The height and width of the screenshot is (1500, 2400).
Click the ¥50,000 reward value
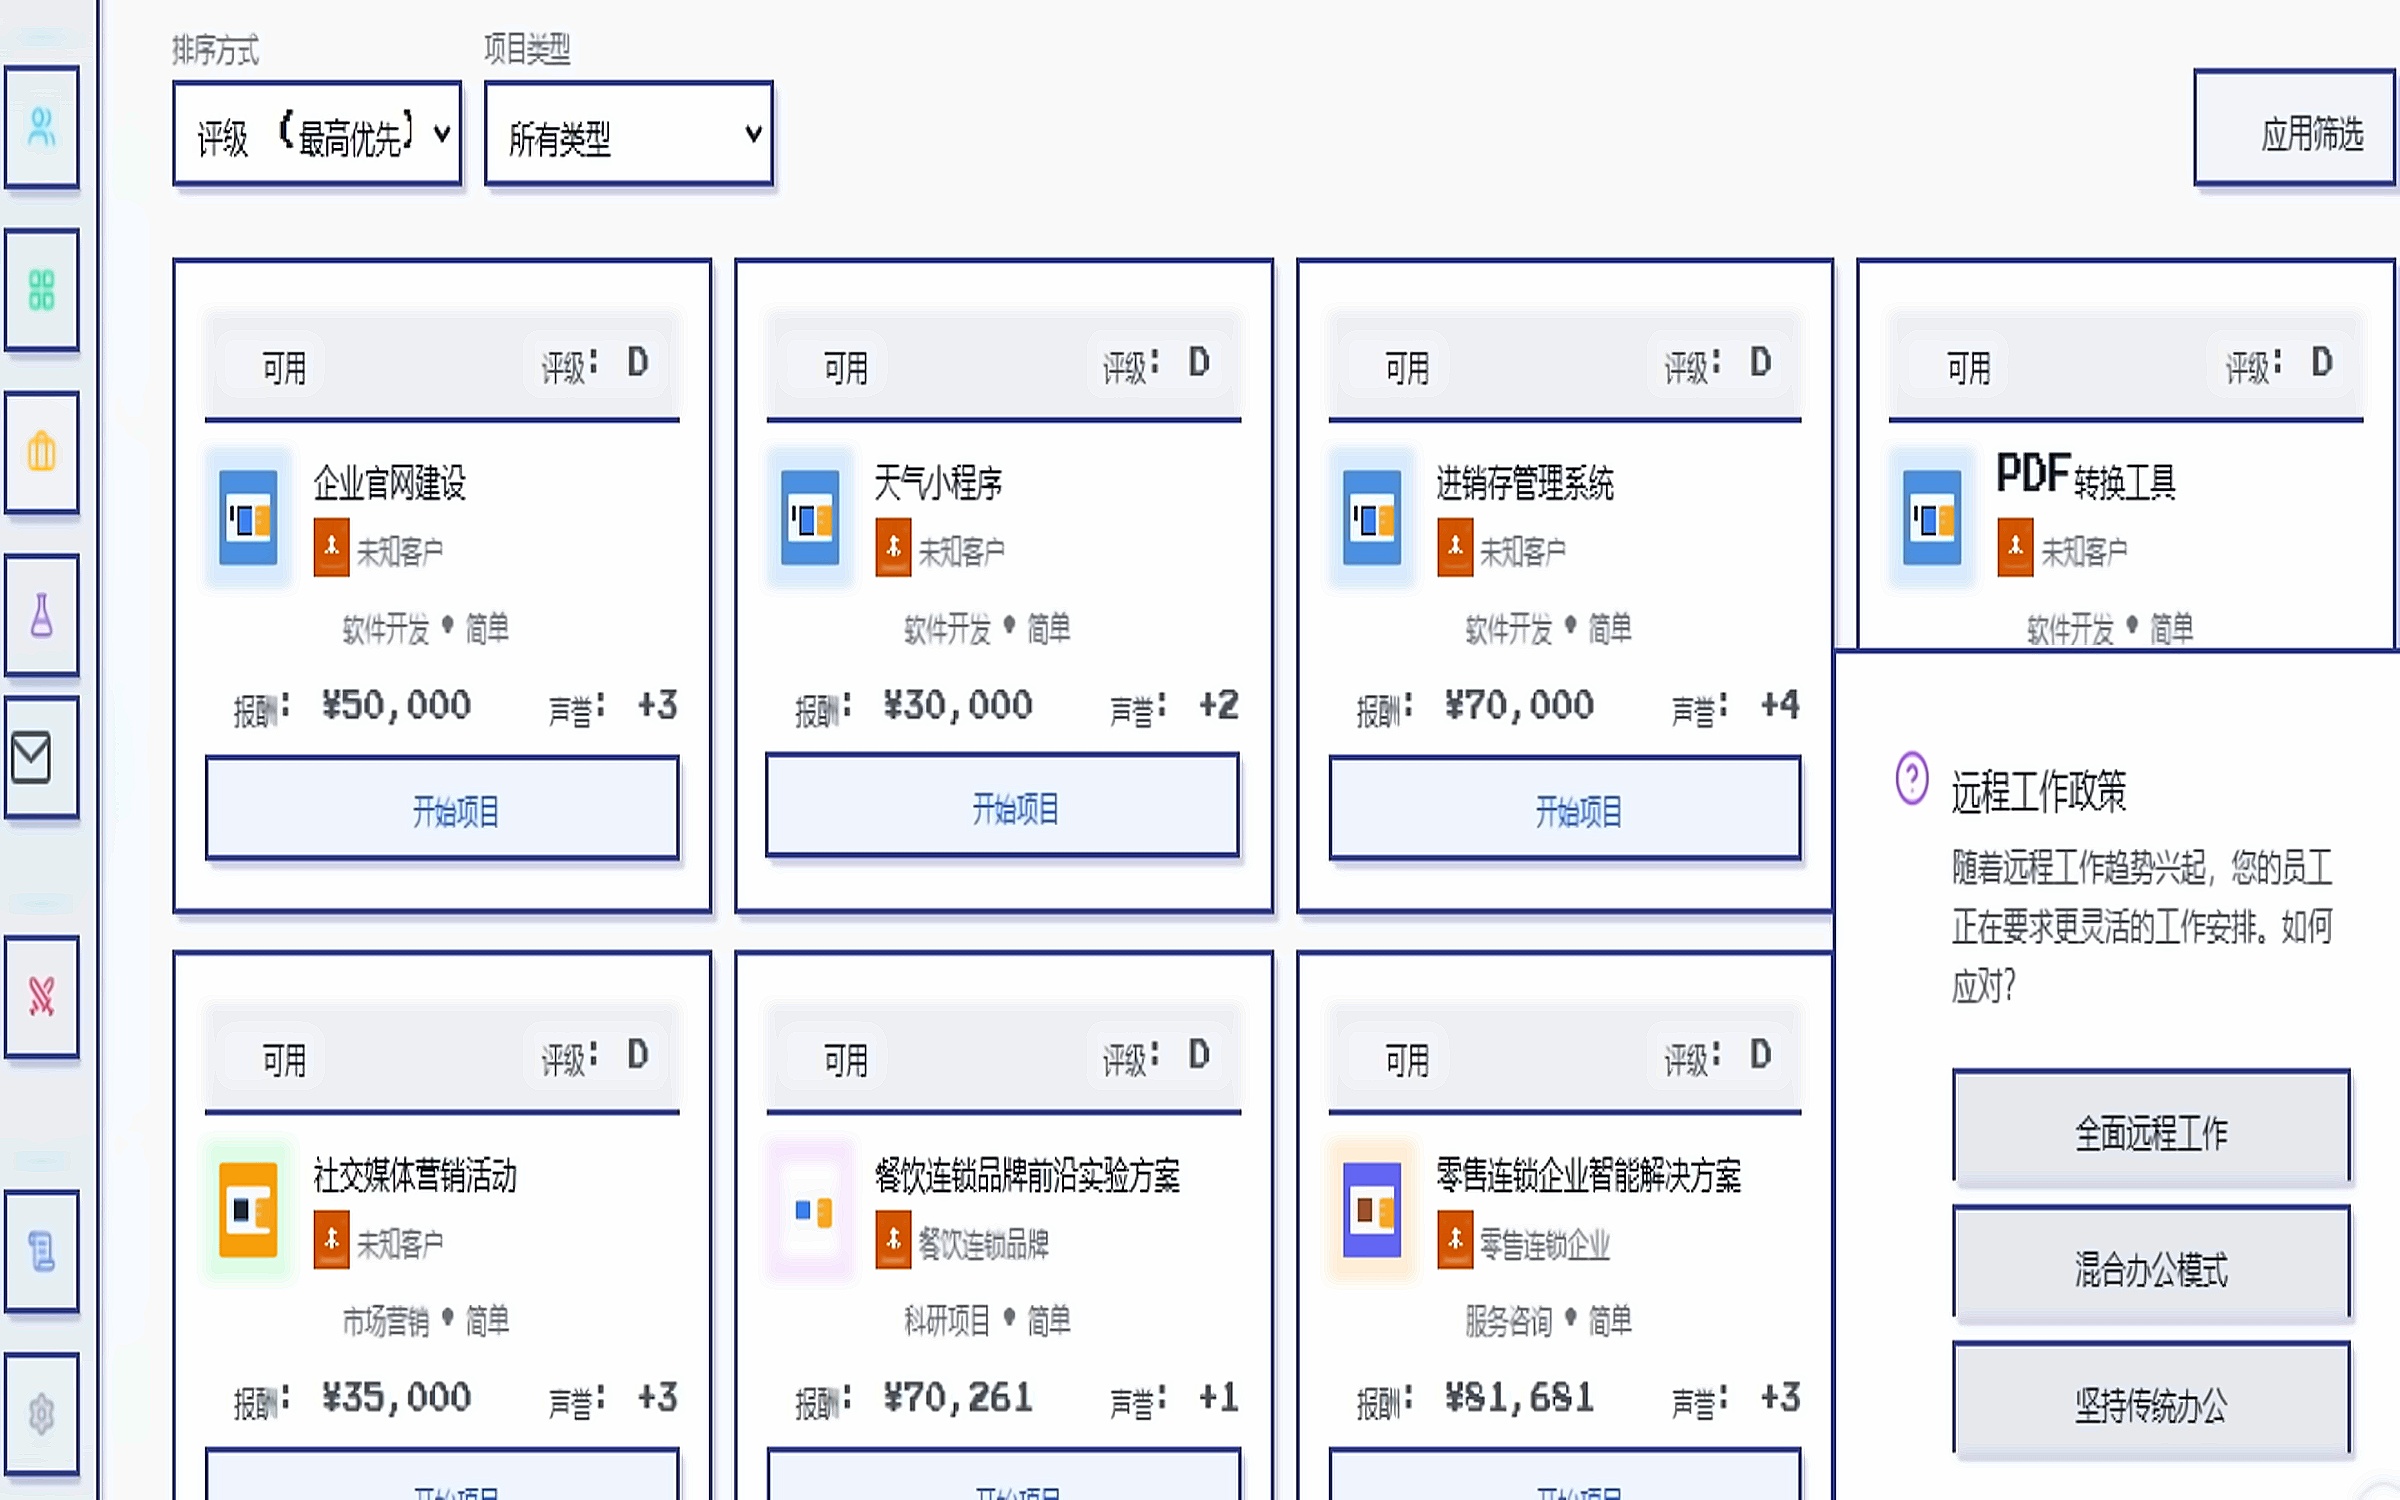[x=396, y=706]
